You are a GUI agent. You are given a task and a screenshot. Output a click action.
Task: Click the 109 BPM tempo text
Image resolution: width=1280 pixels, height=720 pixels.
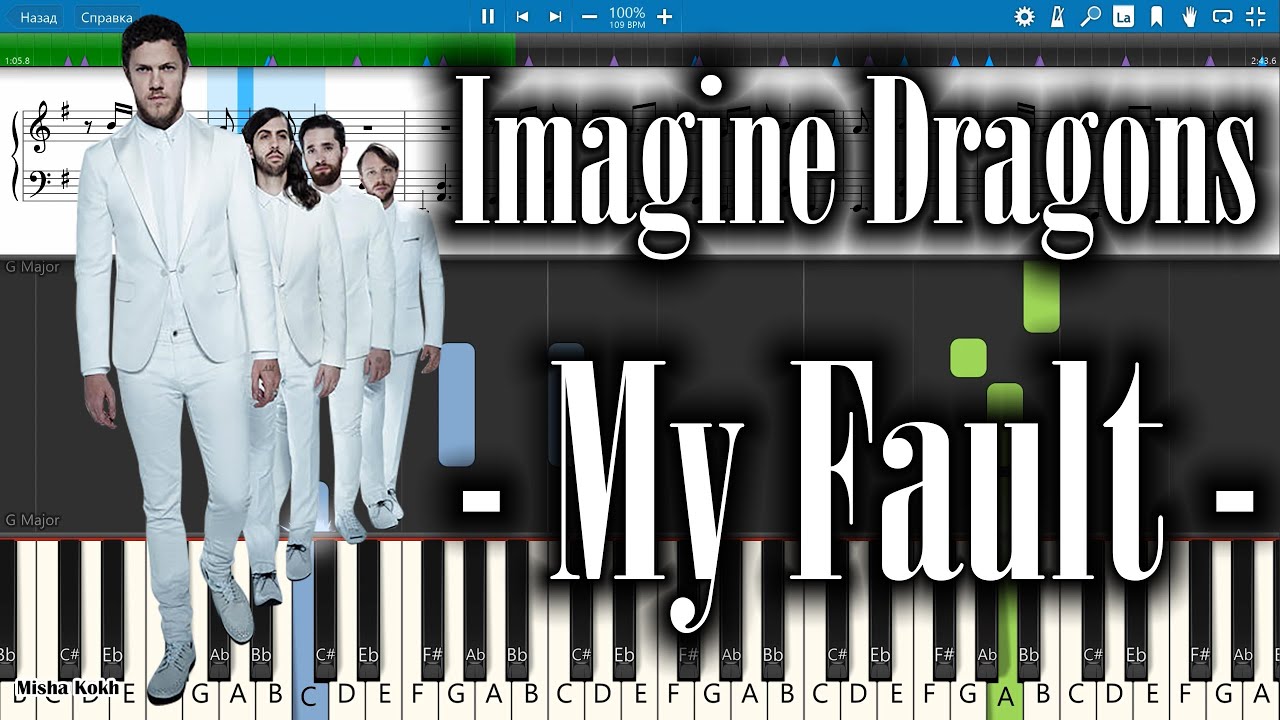tap(626, 24)
